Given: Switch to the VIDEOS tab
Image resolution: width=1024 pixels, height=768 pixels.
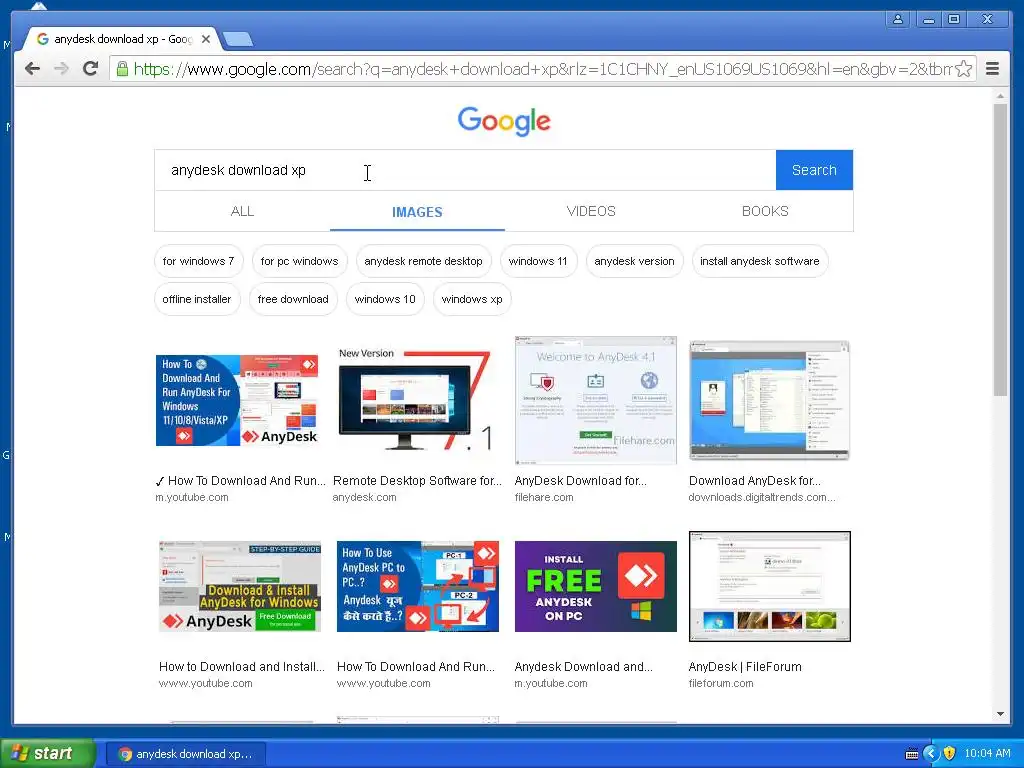Looking at the screenshot, I should click(x=591, y=212).
